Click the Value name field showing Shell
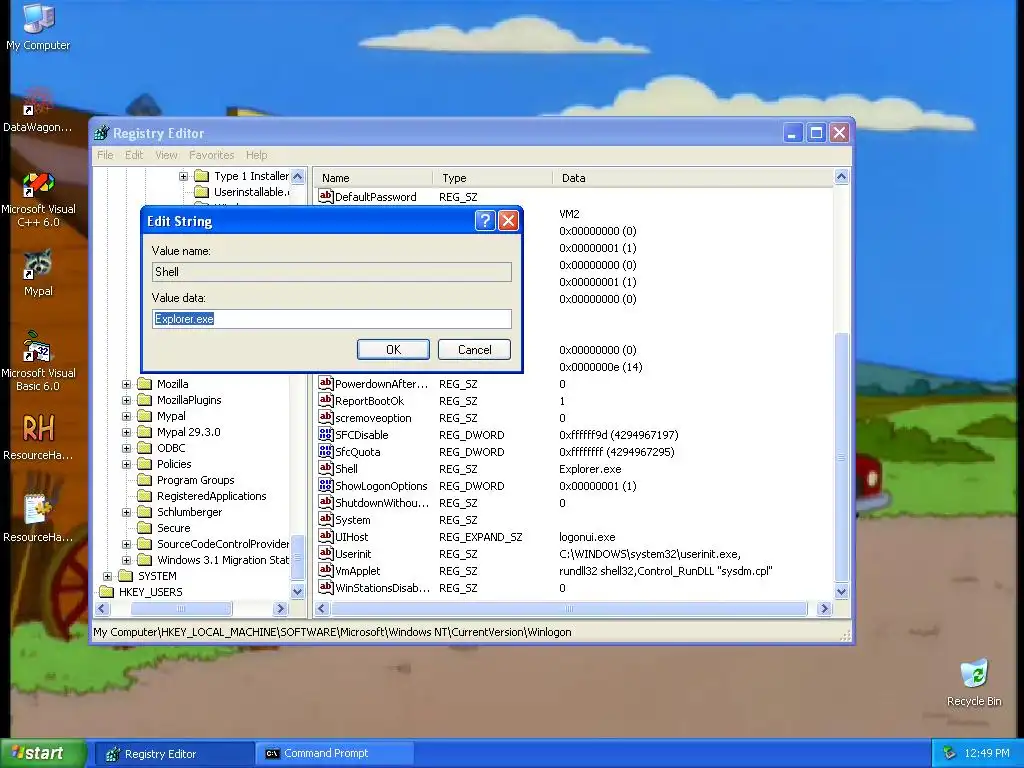Screen dimensions: 1024x768 pyautogui.click(x=332, y=272)
